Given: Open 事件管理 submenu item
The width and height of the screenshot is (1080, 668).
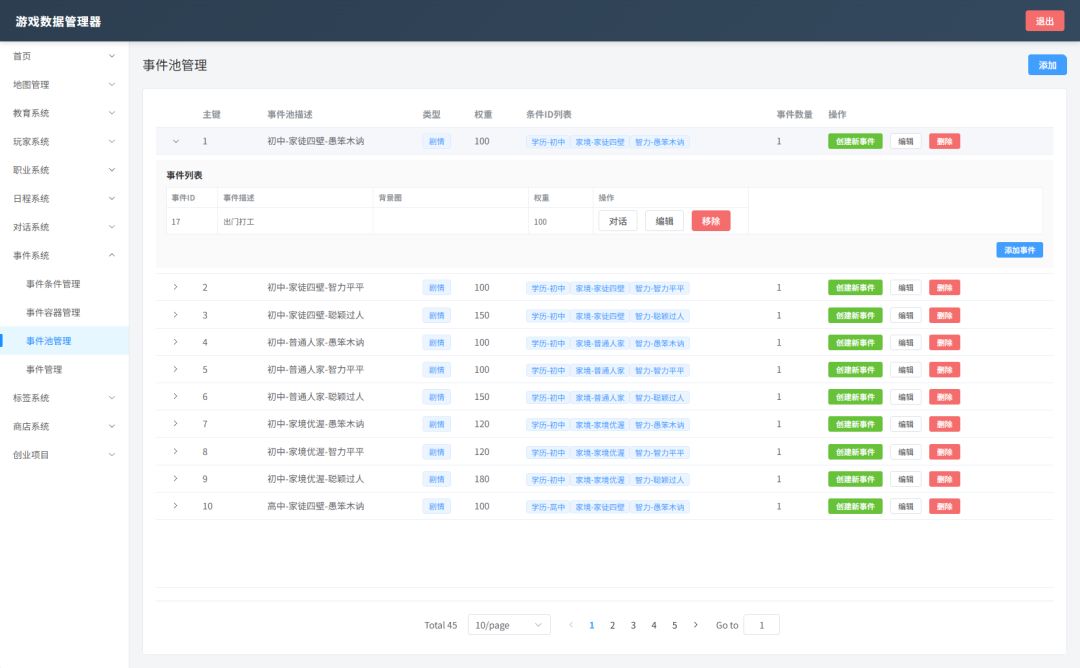Looking at the screenshot, I should (x=64, y=369).
